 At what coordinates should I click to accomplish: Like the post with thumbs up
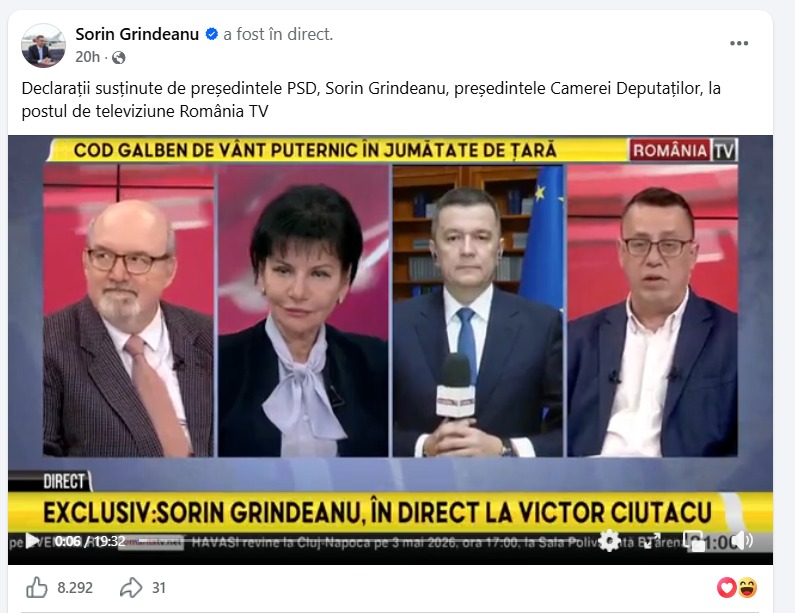[x=37, y=588]
